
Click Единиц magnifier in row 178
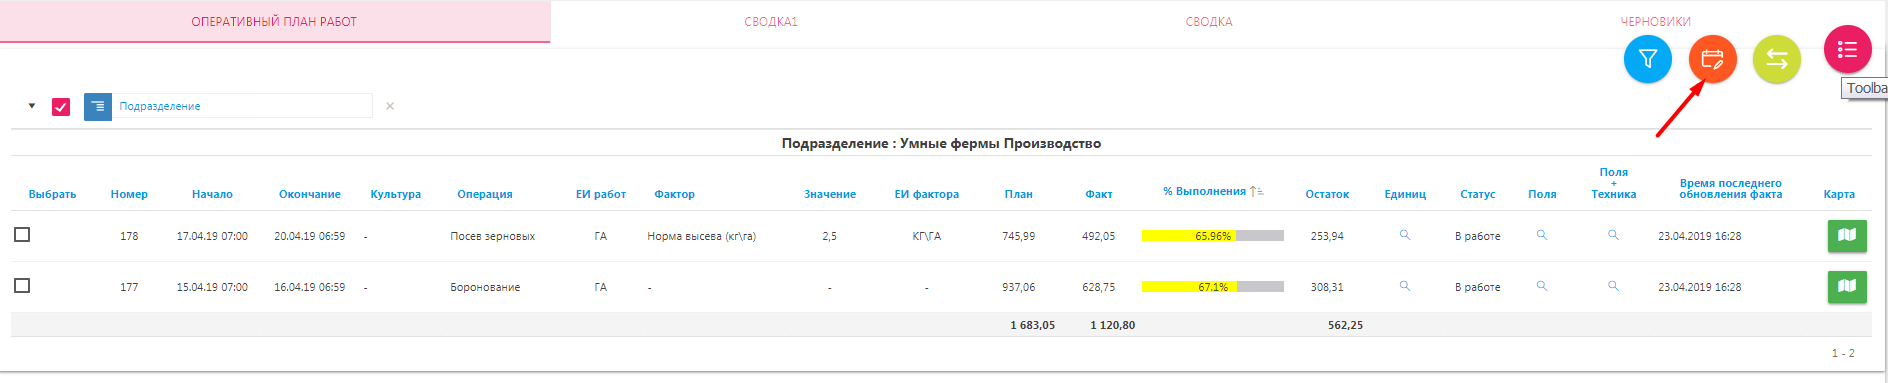pos(1405,235)
